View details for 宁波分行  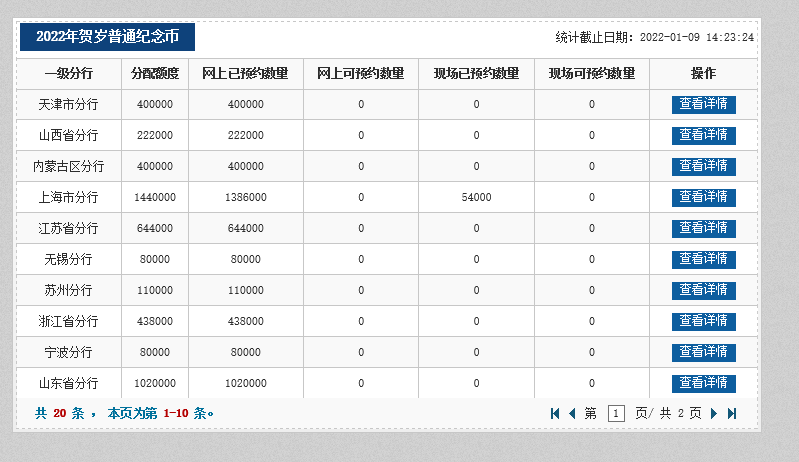[703, 352]
